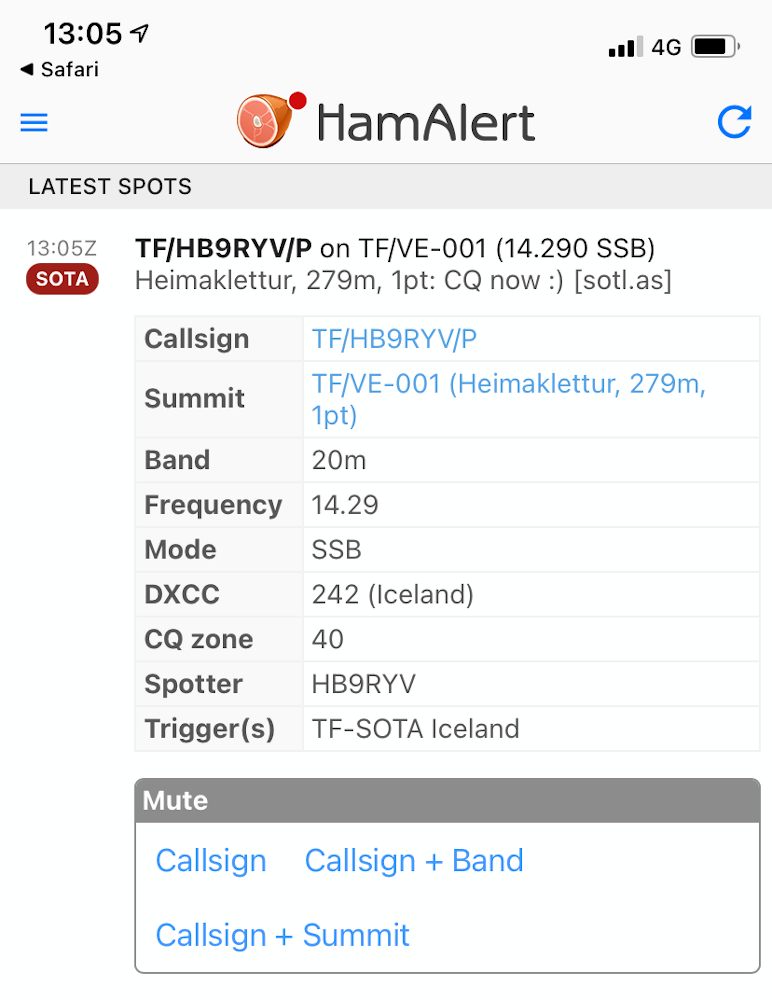772x1000 pixels.
Task: Open the hamburger menu icon
Action: click(34, 122)
